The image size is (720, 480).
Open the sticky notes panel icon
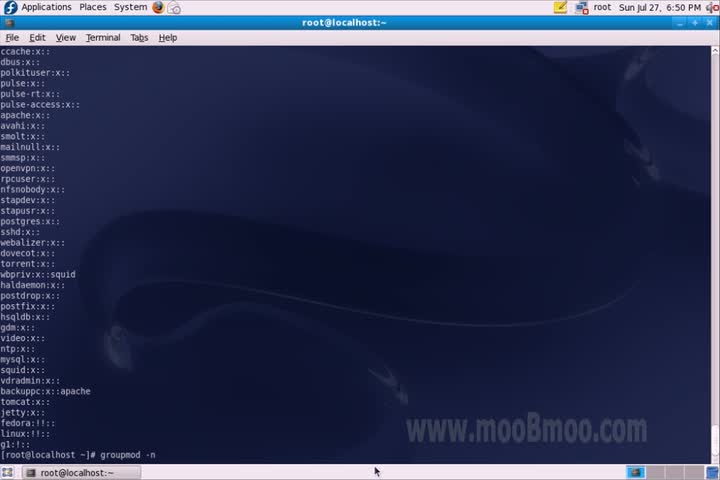560,7
